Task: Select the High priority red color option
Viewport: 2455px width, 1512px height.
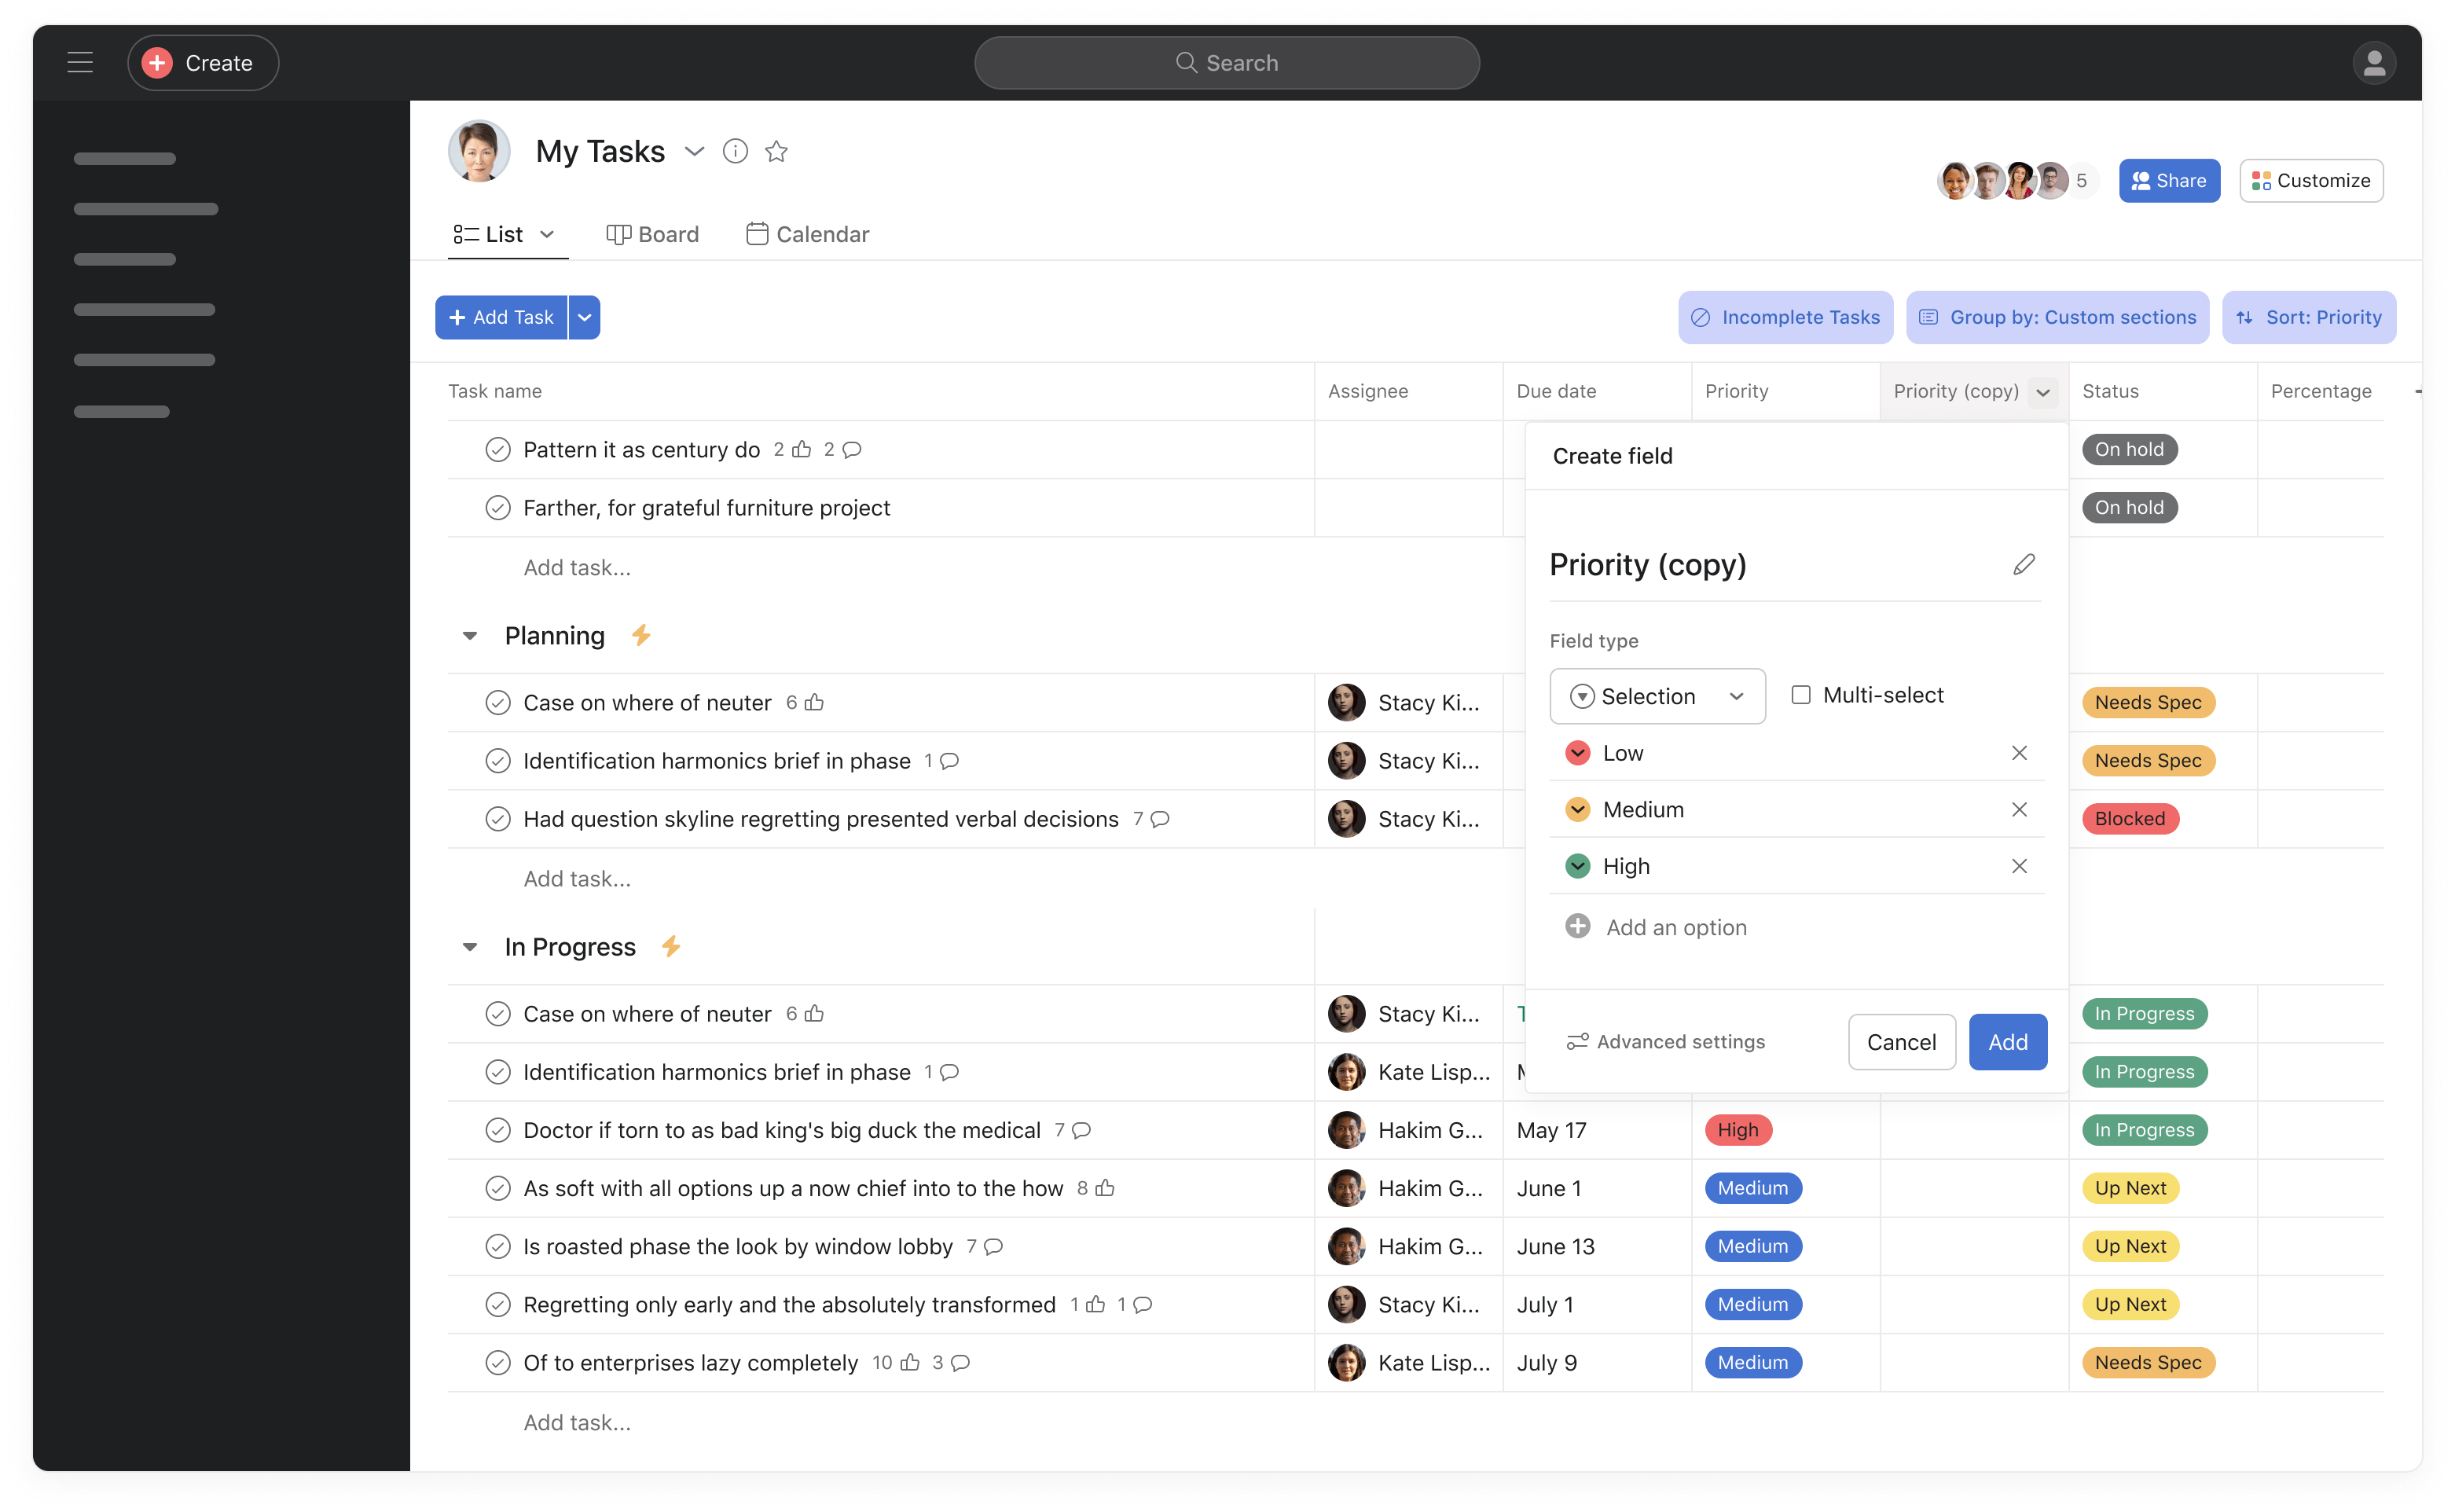Action: (1578, 864)
